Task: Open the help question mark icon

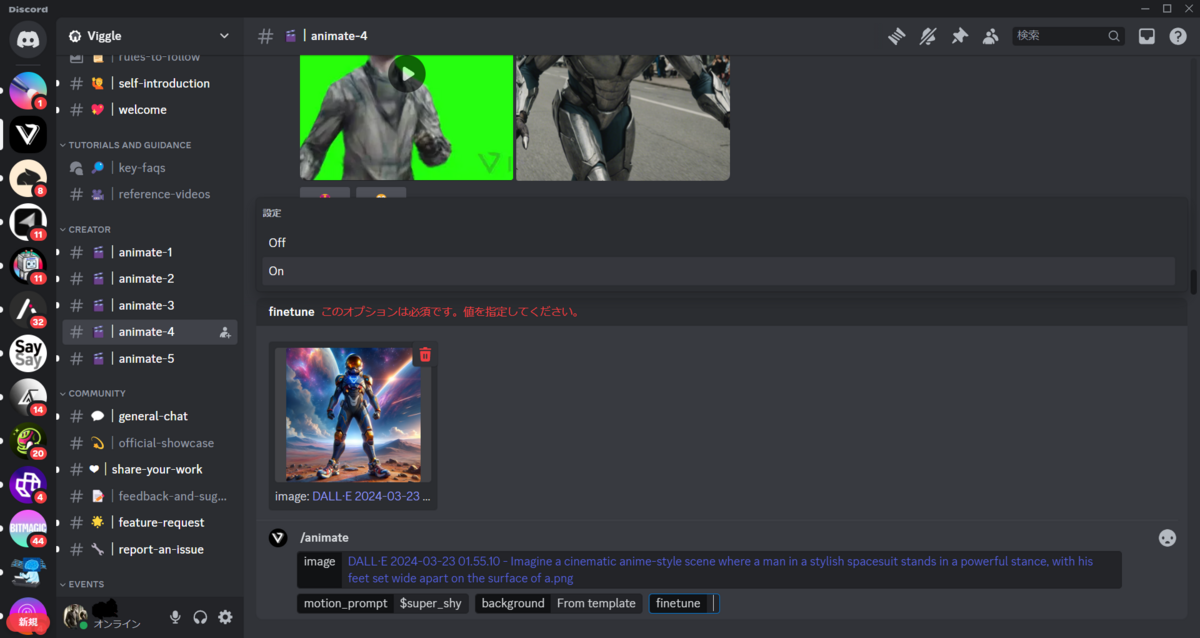Action: 1178,36
